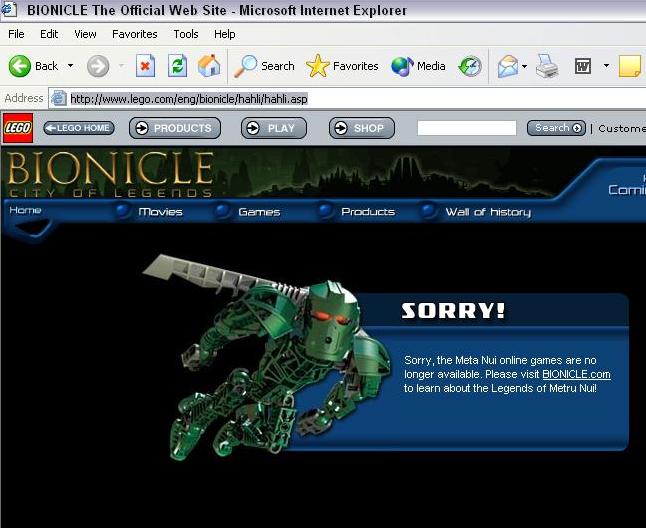Open Movies in Bionicle navigation

click(160, 212)
